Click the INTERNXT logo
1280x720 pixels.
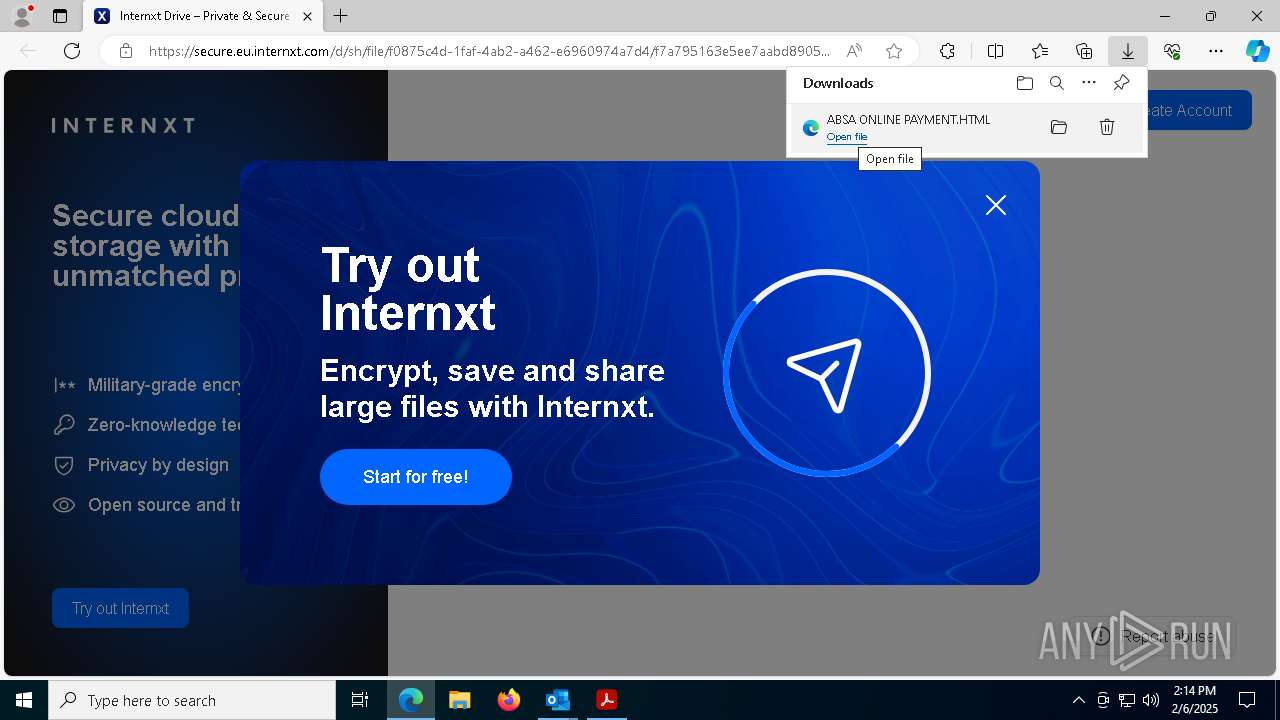(123, 125)
